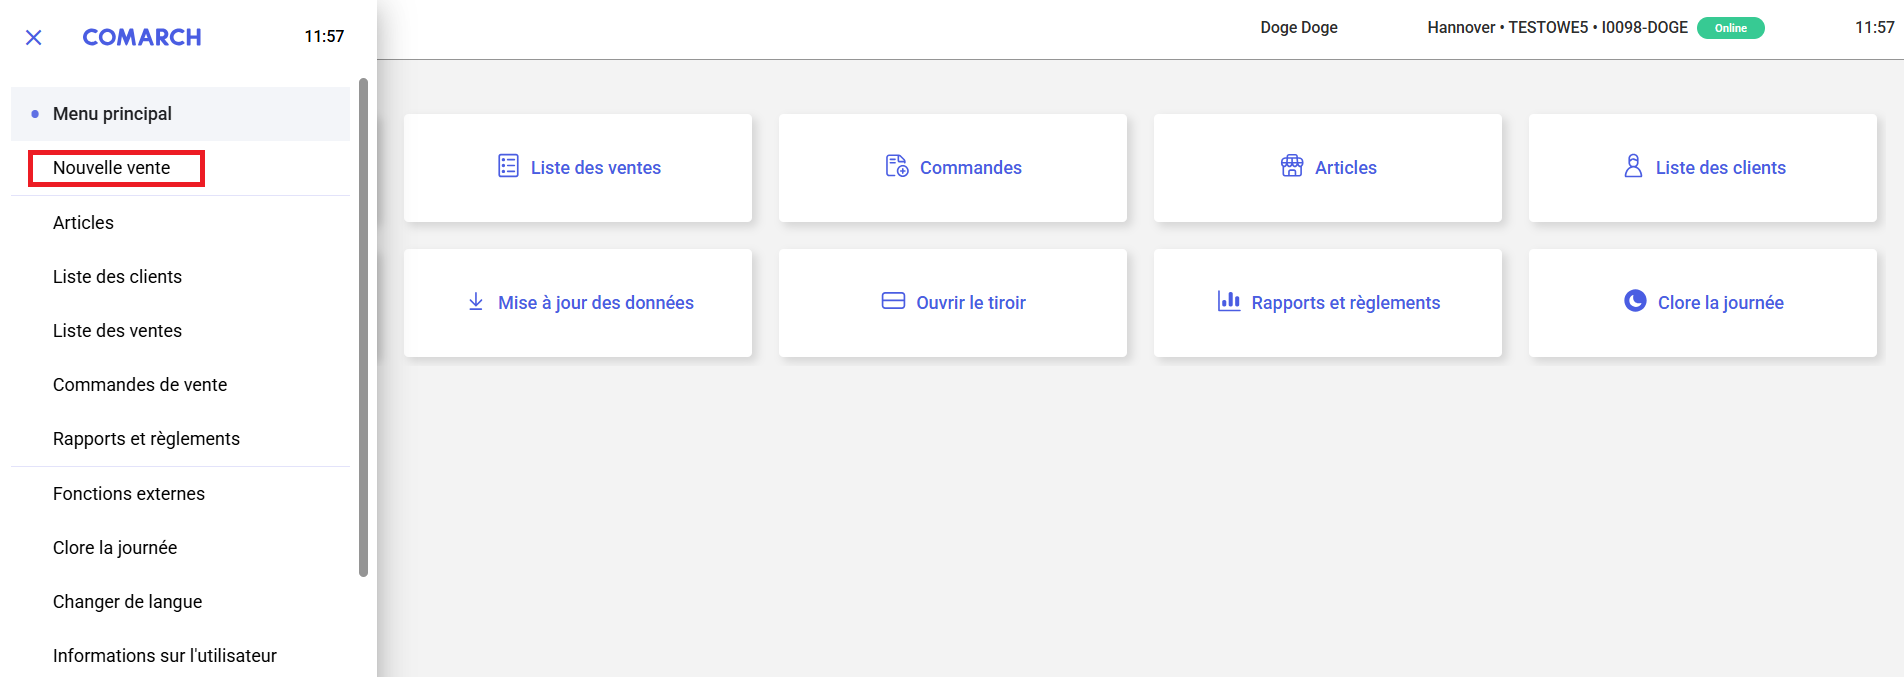Click the Rapports et règlements tile label
This screenshot has height=677, width=1904.
coord(1345,303)
